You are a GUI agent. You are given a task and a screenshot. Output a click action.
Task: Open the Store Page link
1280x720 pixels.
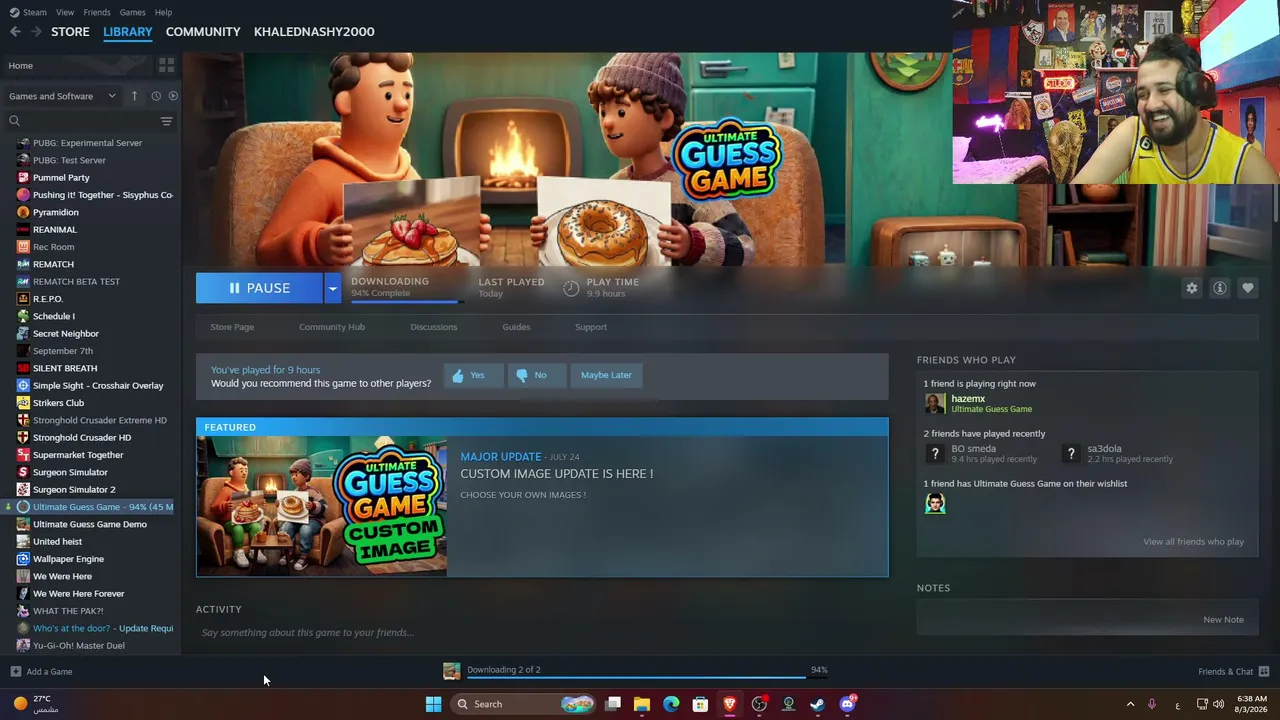click(232, 327)
